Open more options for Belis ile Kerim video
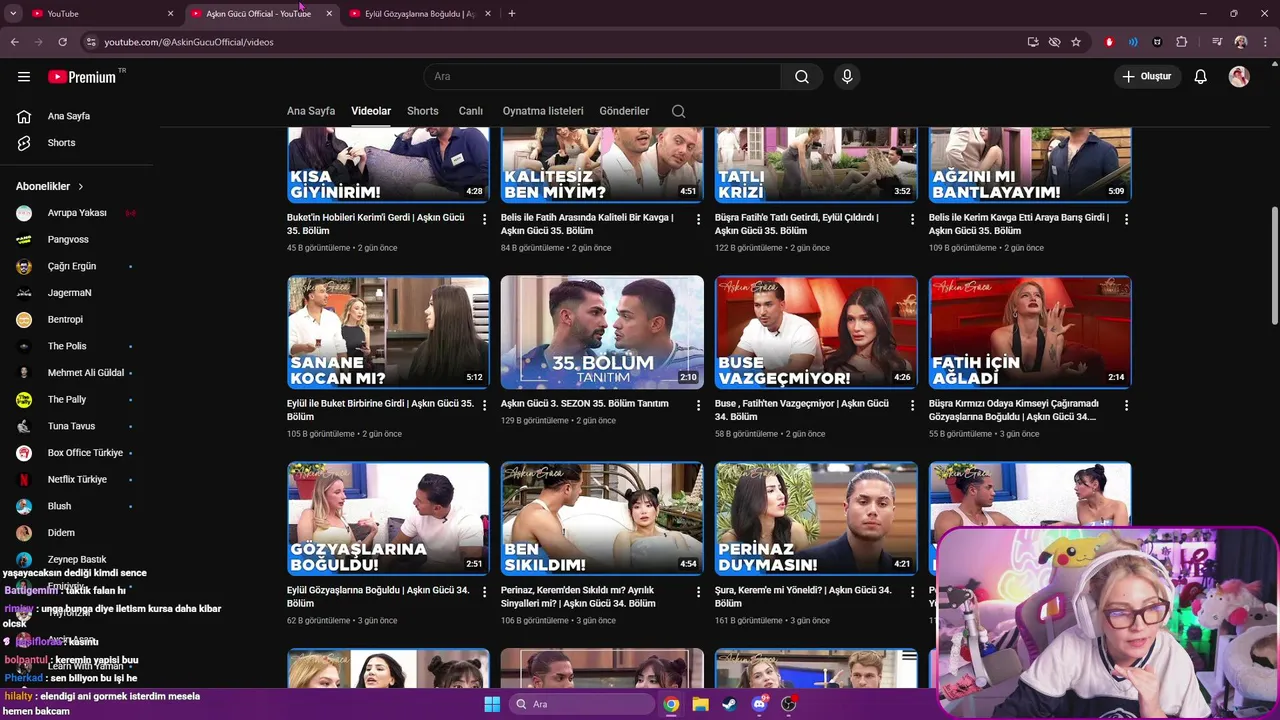 [x=1127, y=219]
